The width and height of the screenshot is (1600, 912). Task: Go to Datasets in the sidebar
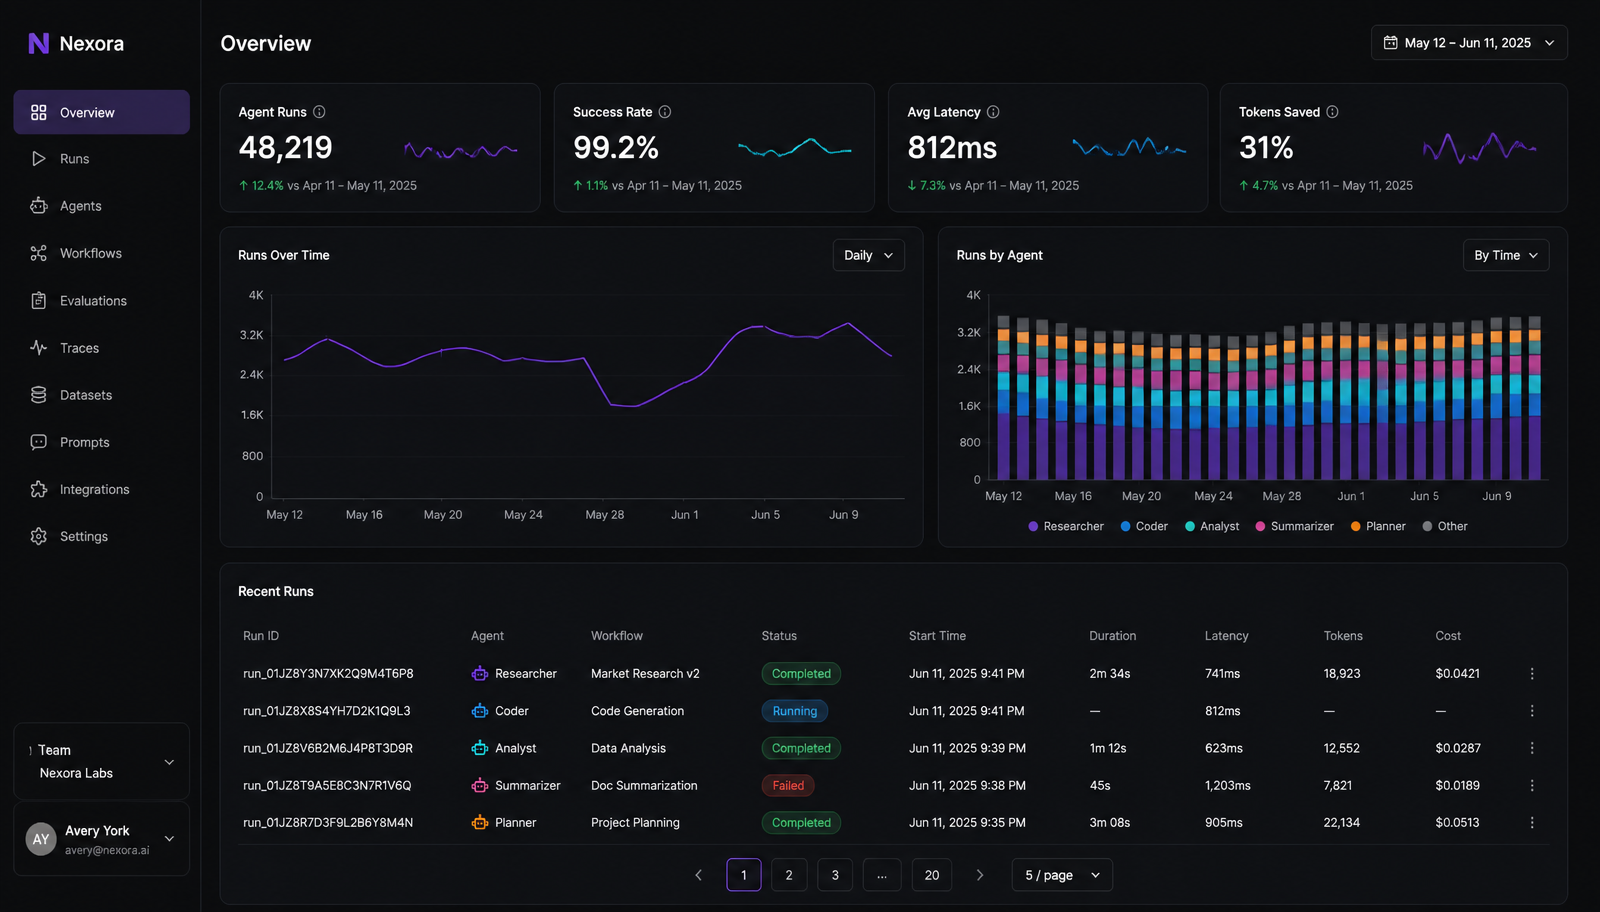click(x=102, y=395)
